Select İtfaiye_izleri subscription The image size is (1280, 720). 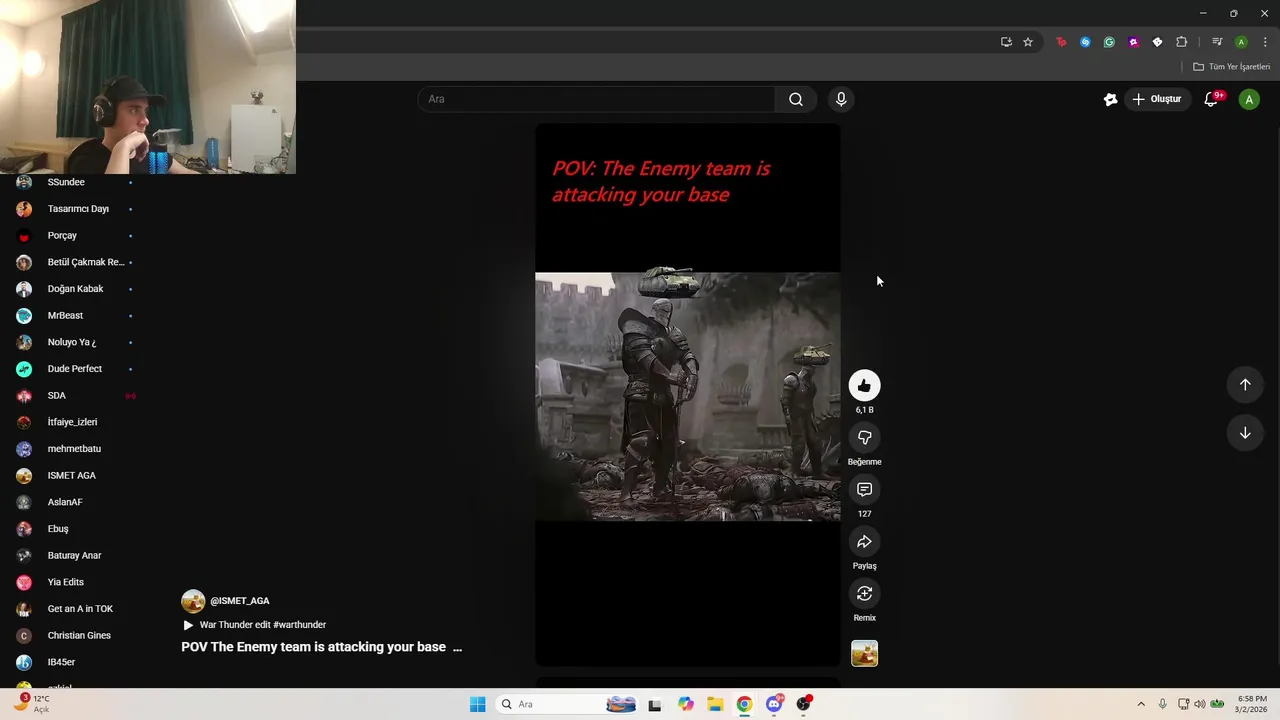click(75, 422)
